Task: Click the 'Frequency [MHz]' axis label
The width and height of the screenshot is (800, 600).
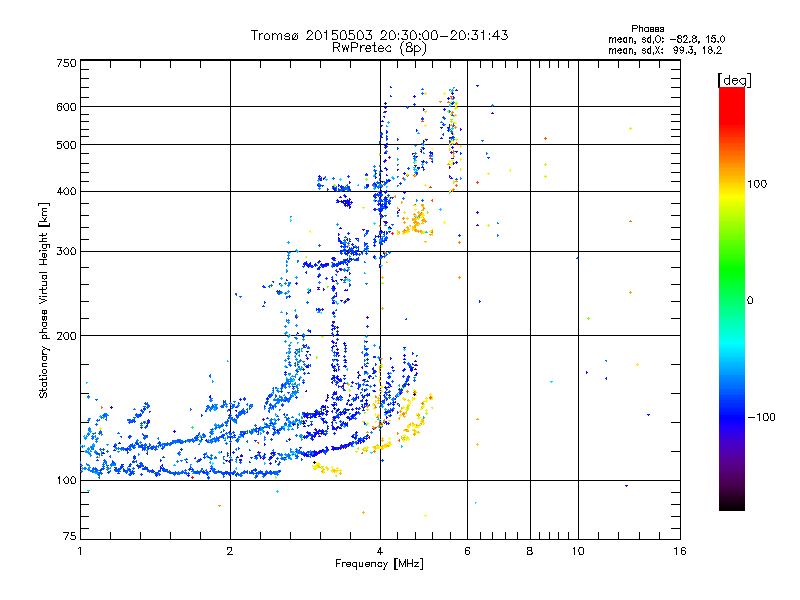Action: 379,564
